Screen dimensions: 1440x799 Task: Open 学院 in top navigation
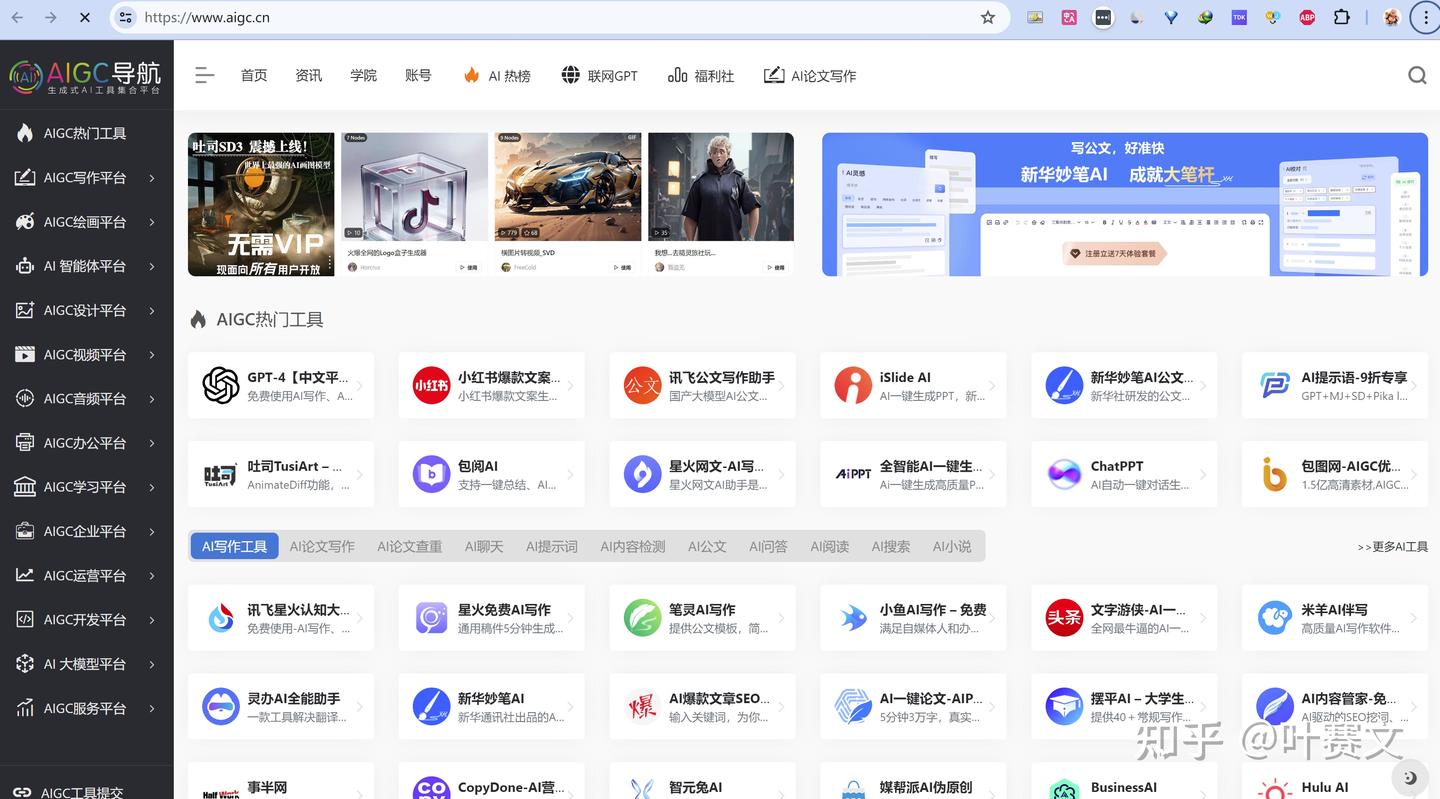[x=364, y=75]
